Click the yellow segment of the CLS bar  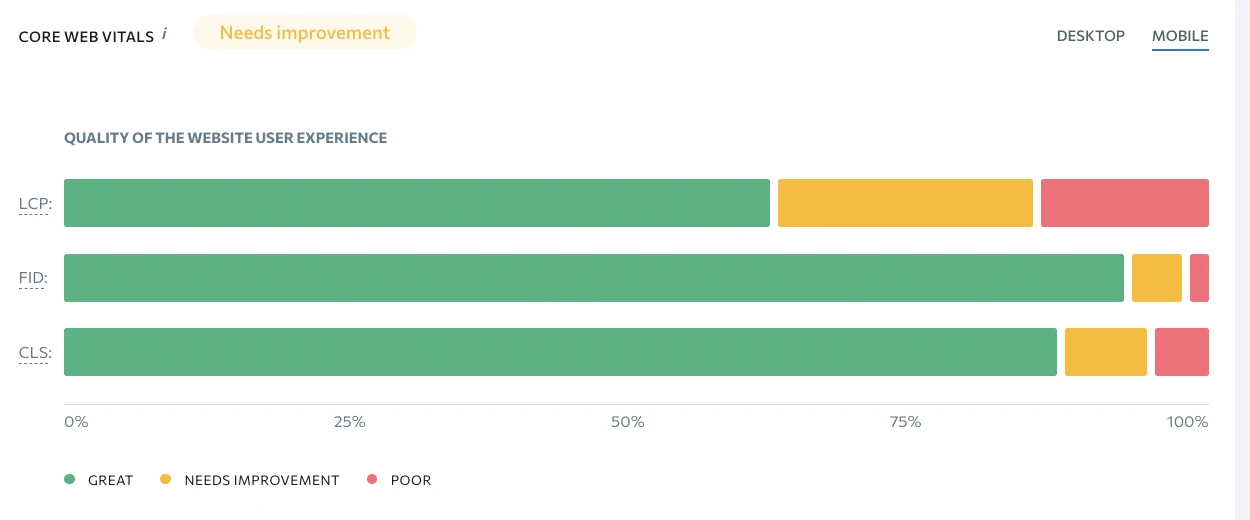click(x=1105, y=352)
